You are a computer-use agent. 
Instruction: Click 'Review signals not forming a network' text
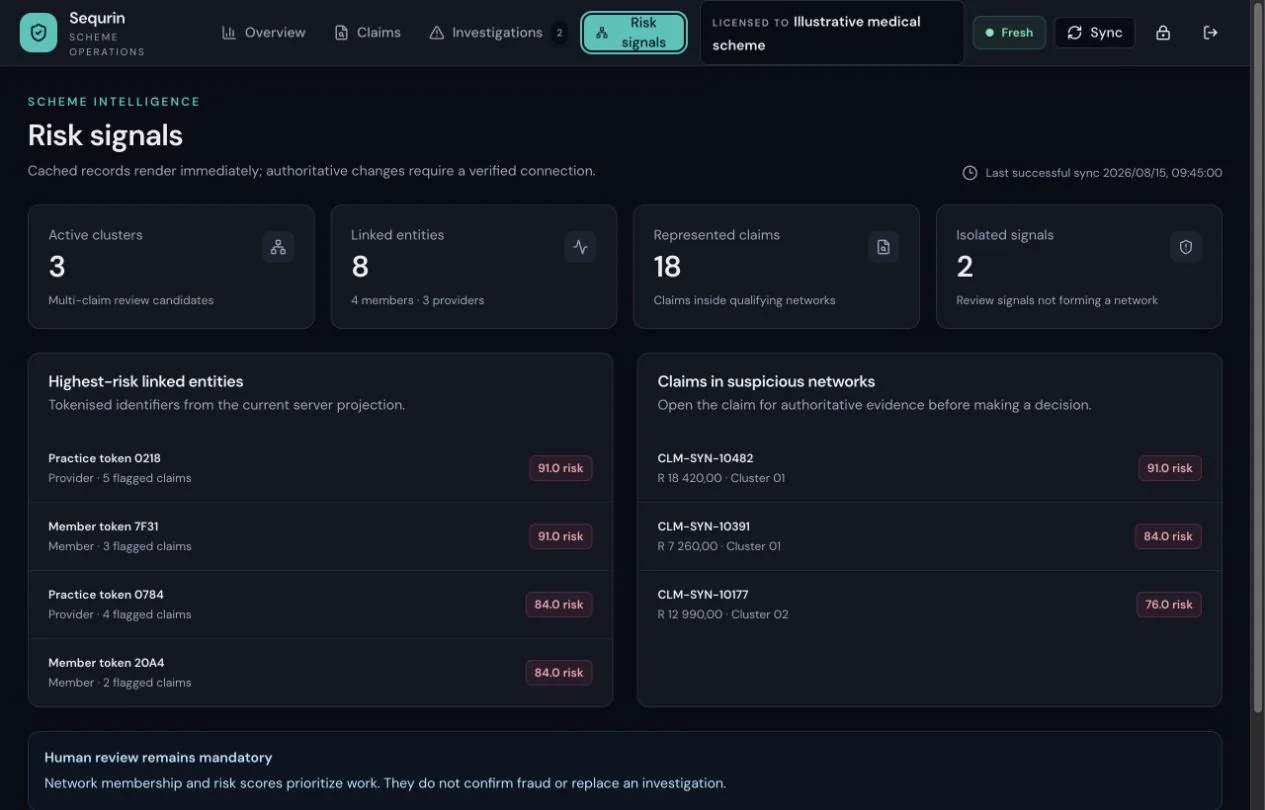(x=1057, y=300)
